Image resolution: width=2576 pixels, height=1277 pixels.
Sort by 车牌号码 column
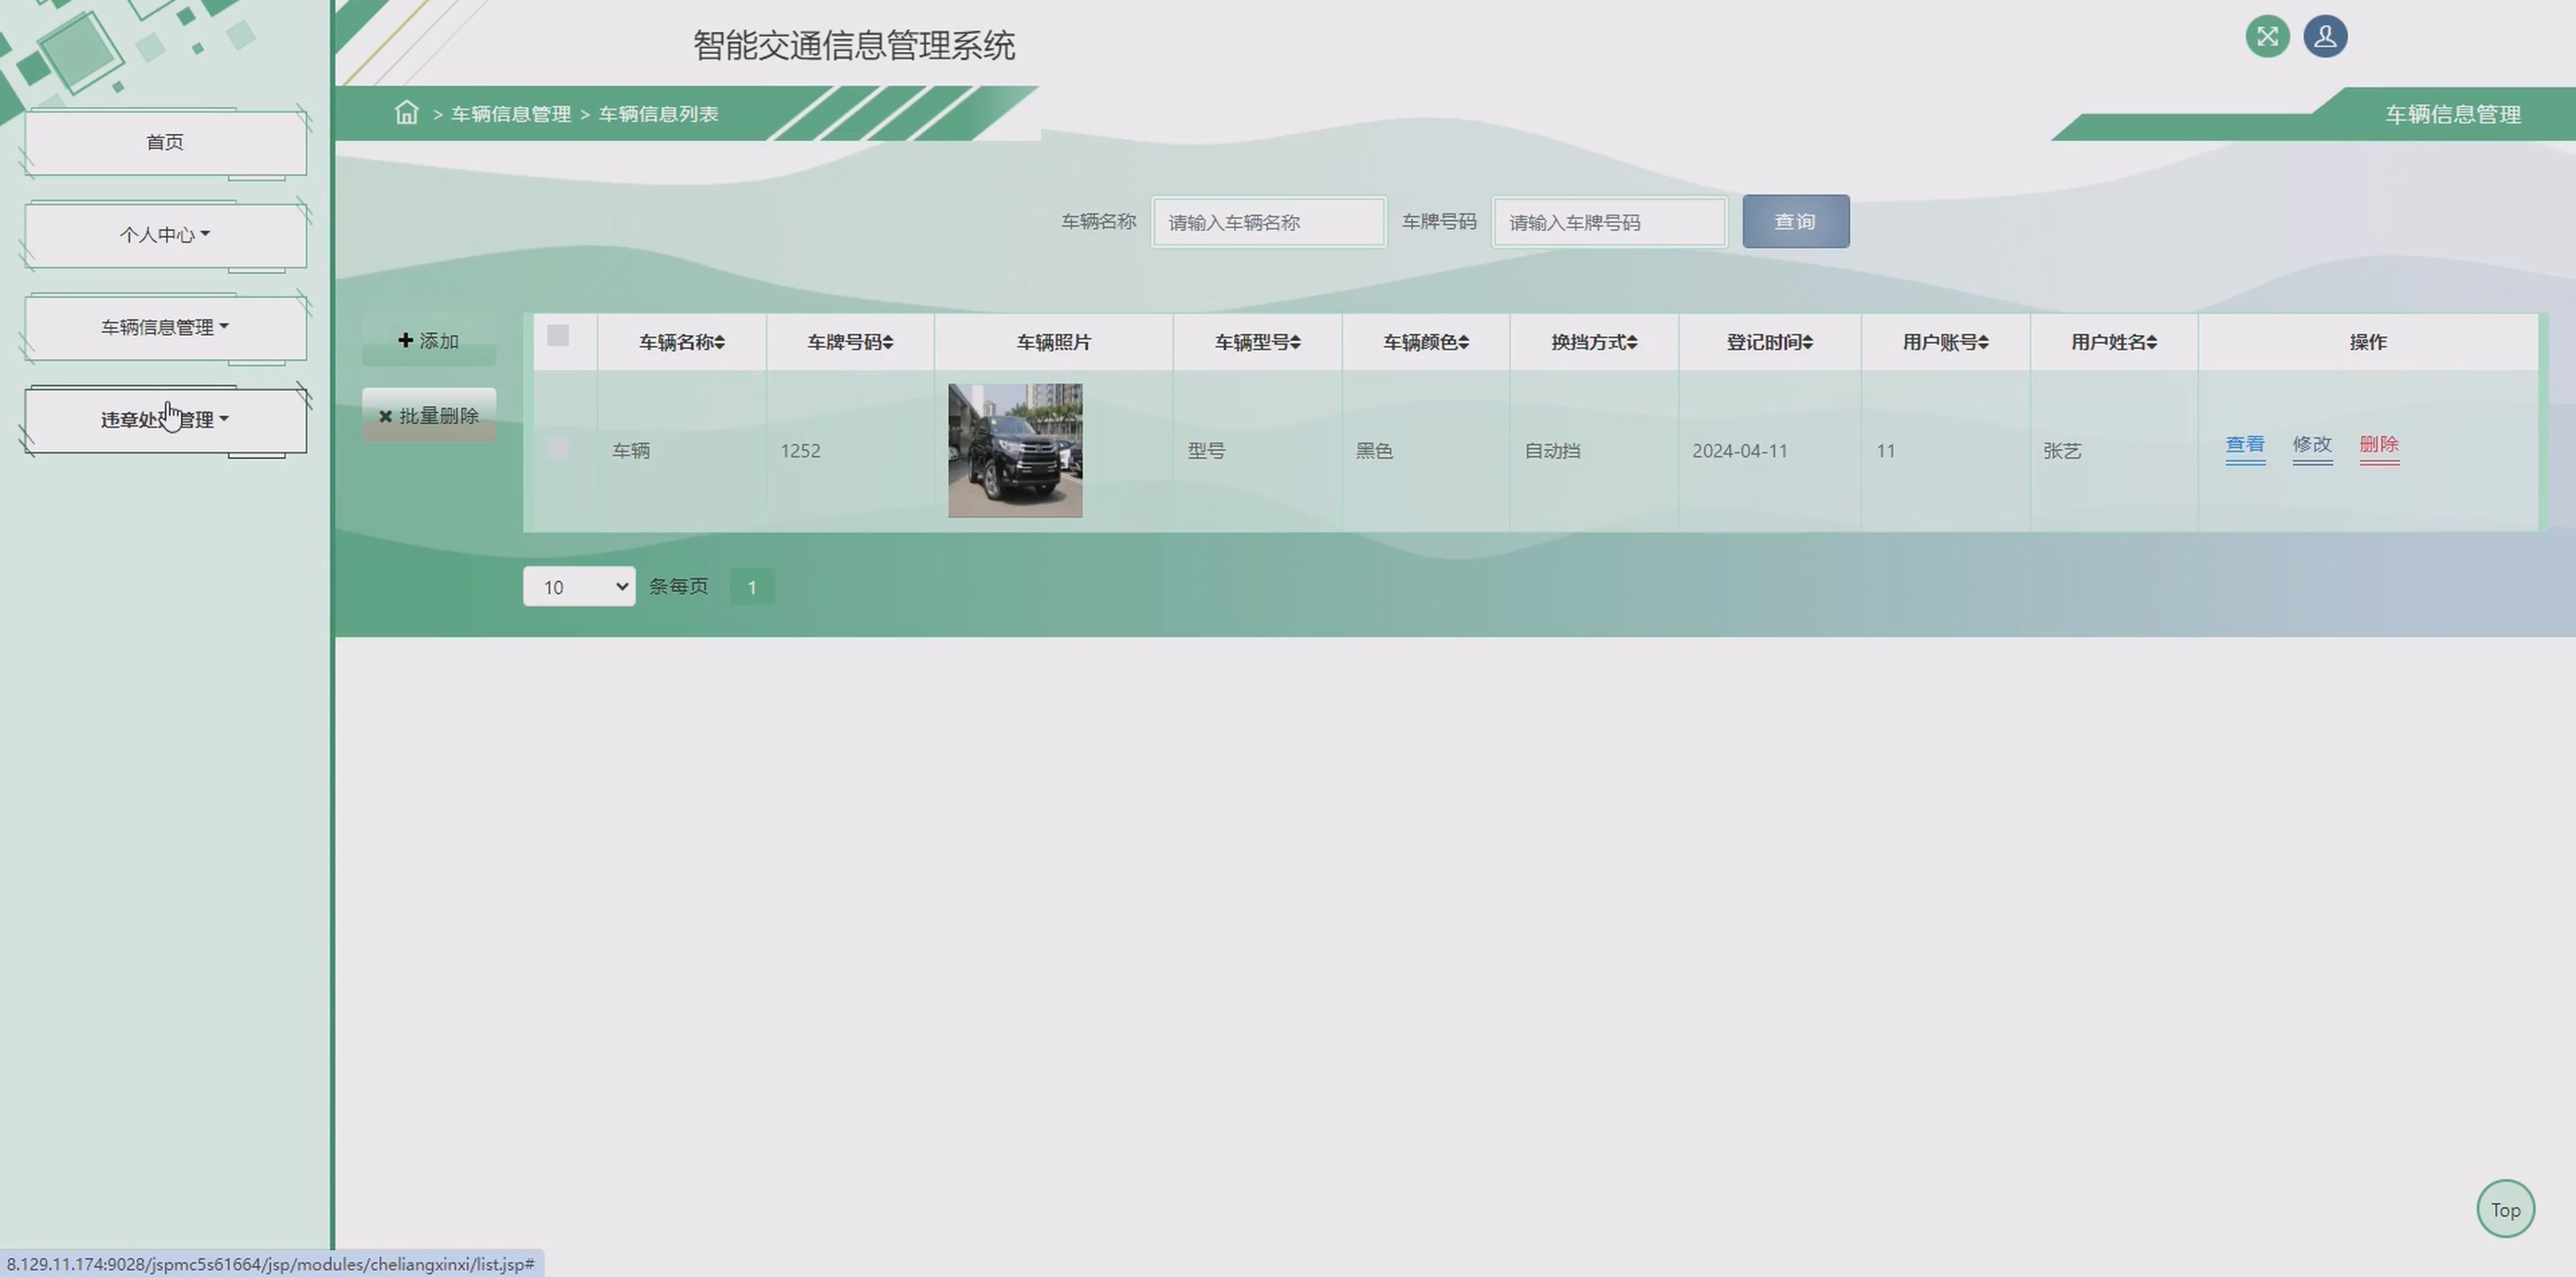pos(850,342)
